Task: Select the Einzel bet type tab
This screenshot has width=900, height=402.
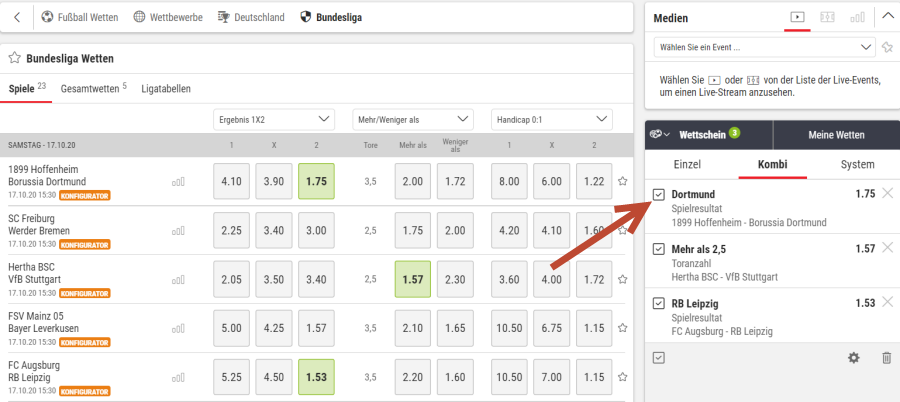Action: (687, 164)
